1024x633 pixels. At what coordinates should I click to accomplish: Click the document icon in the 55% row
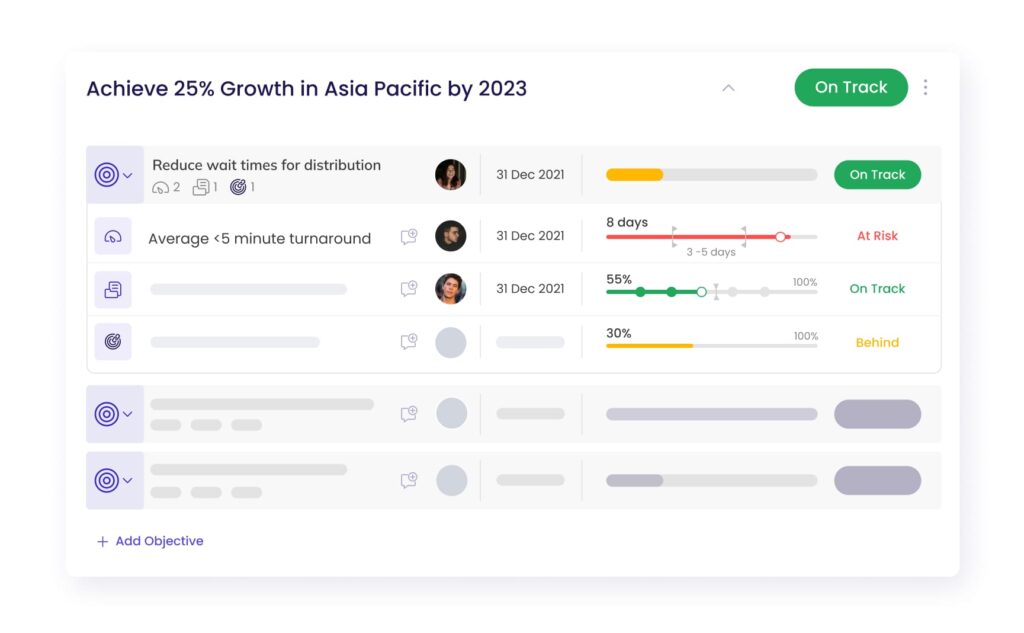pyautogui.click(x=113, y=289)
